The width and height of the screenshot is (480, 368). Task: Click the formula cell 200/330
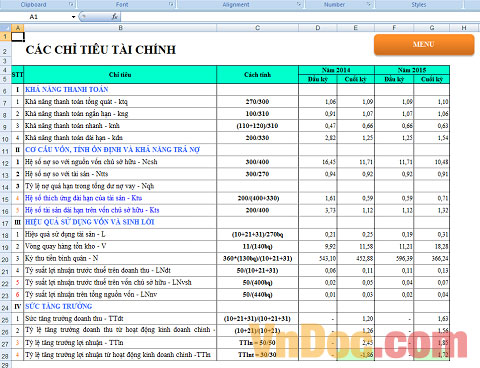click(x=257, y=138)
